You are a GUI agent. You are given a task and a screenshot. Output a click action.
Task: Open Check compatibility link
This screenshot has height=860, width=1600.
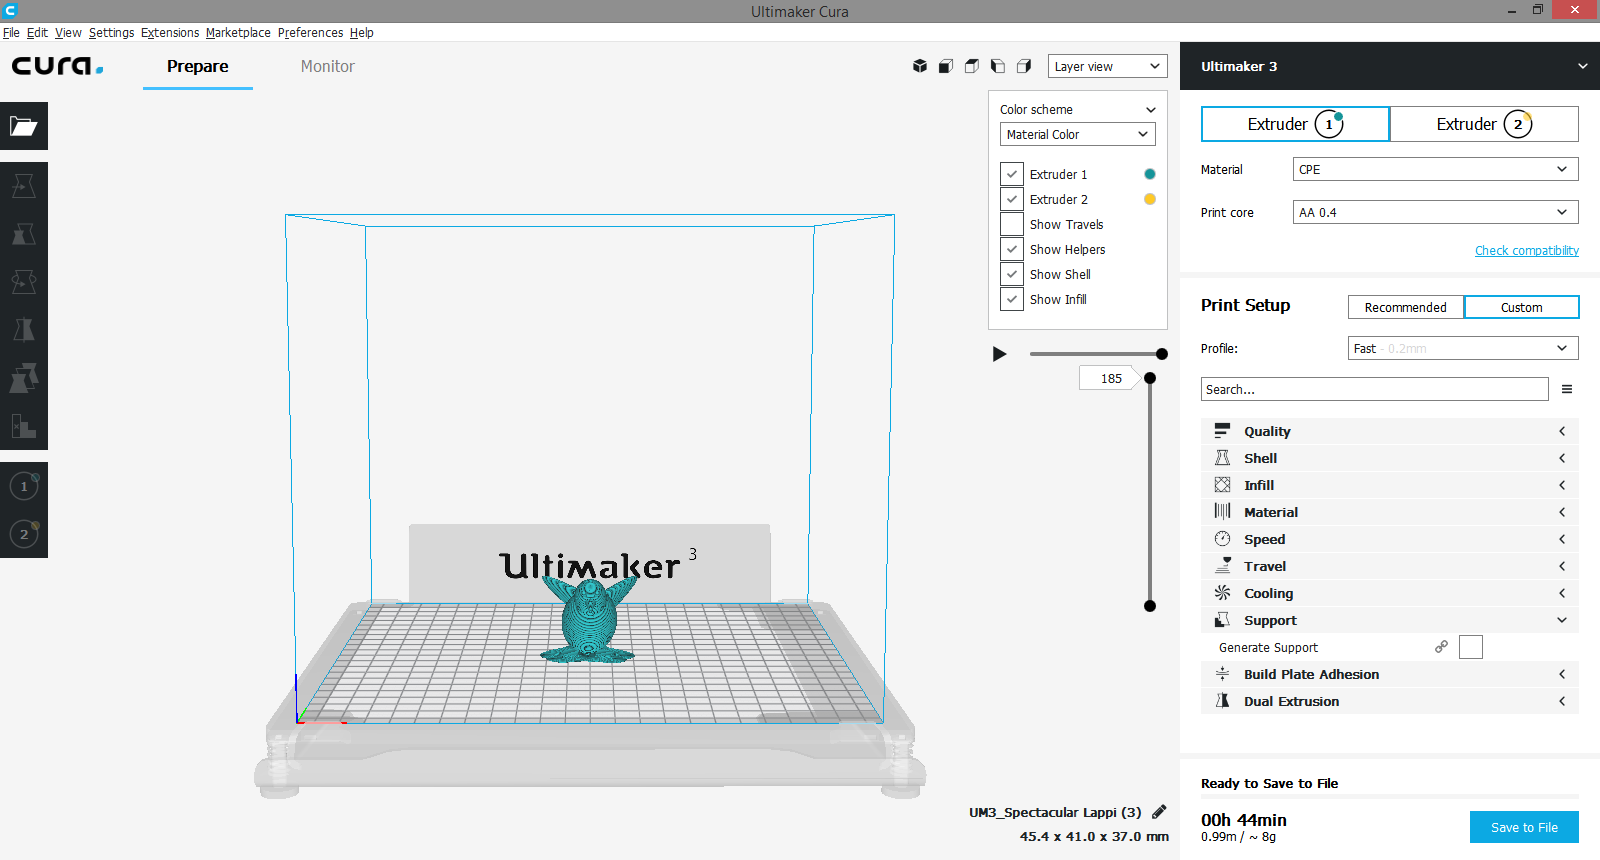tap(1527, 250)
